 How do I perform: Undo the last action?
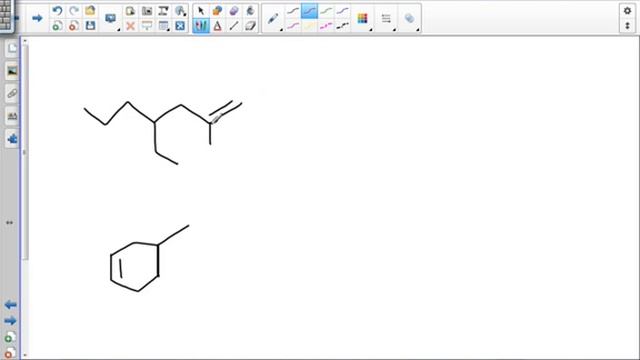pyautogui.click(x=57, y=11)
